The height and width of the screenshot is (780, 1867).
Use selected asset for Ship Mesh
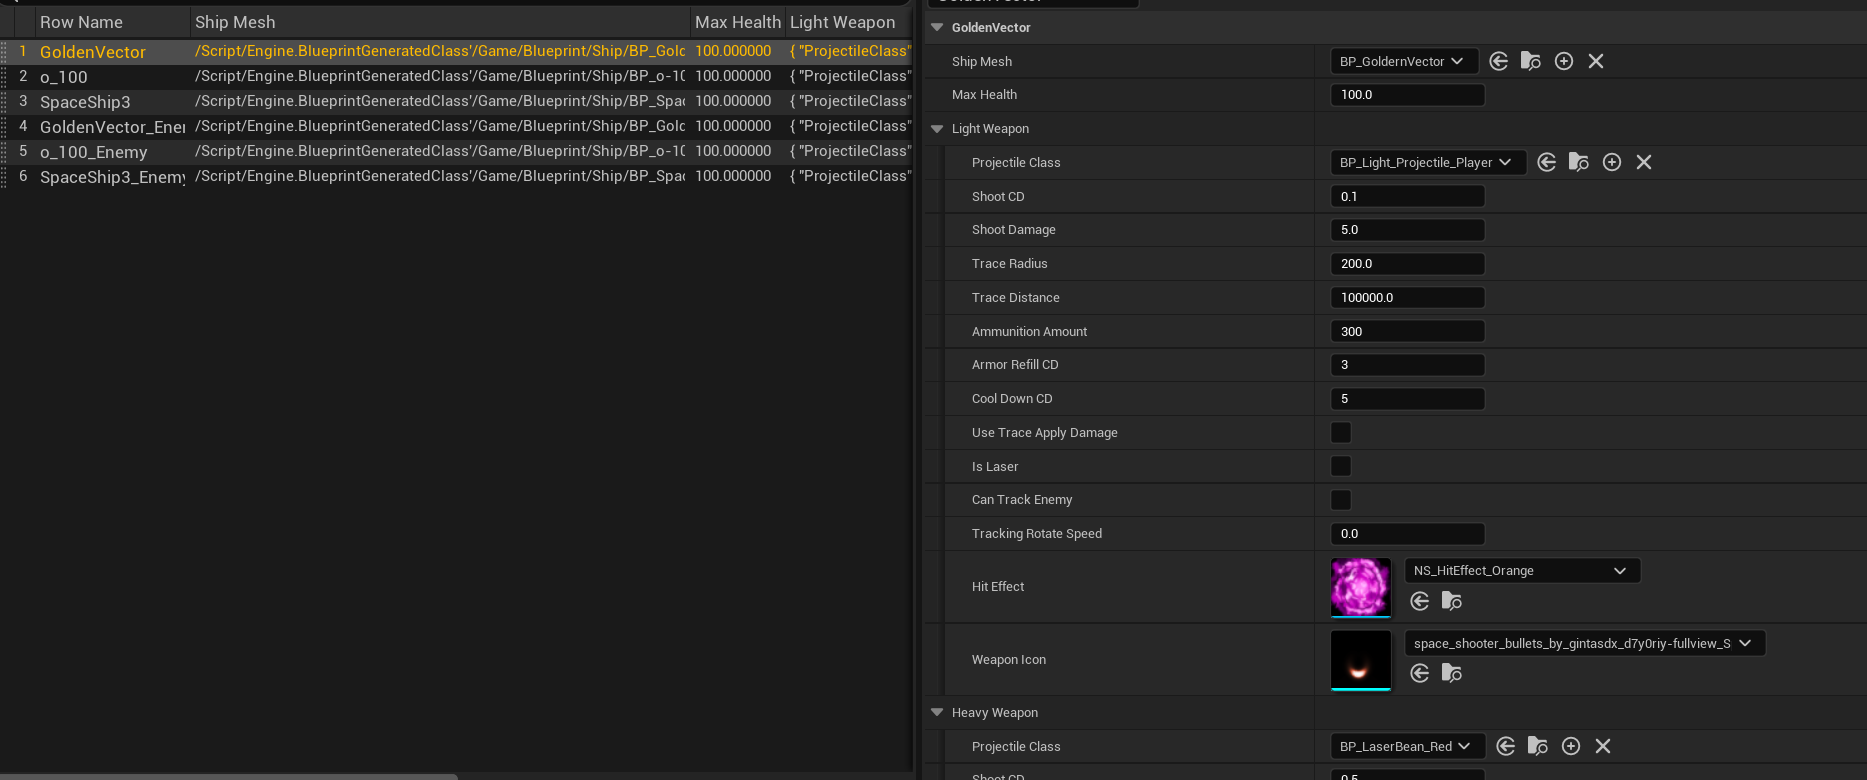pyautogui.click(x=1498, y=62)
